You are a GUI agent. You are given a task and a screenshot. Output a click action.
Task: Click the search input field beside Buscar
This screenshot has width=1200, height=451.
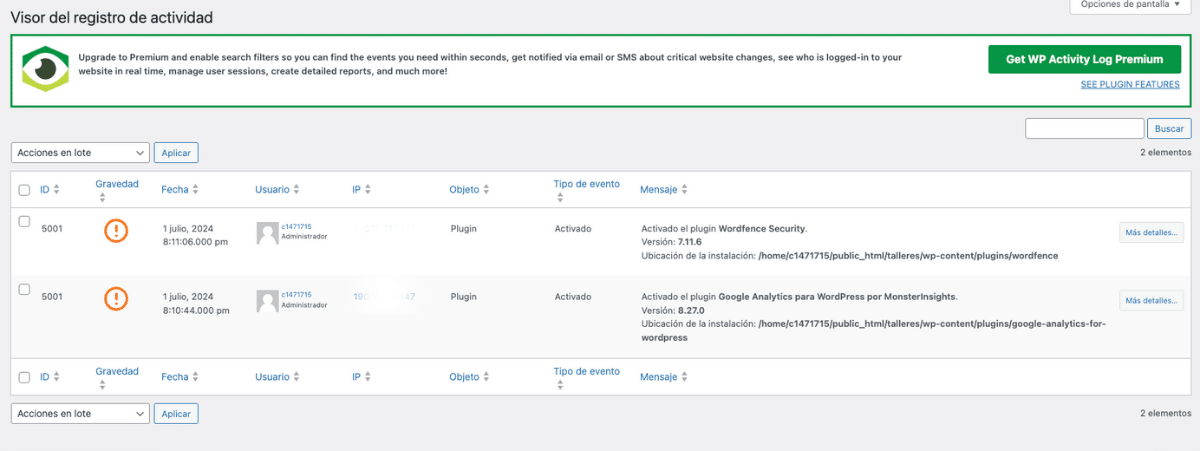point(1084,128)
